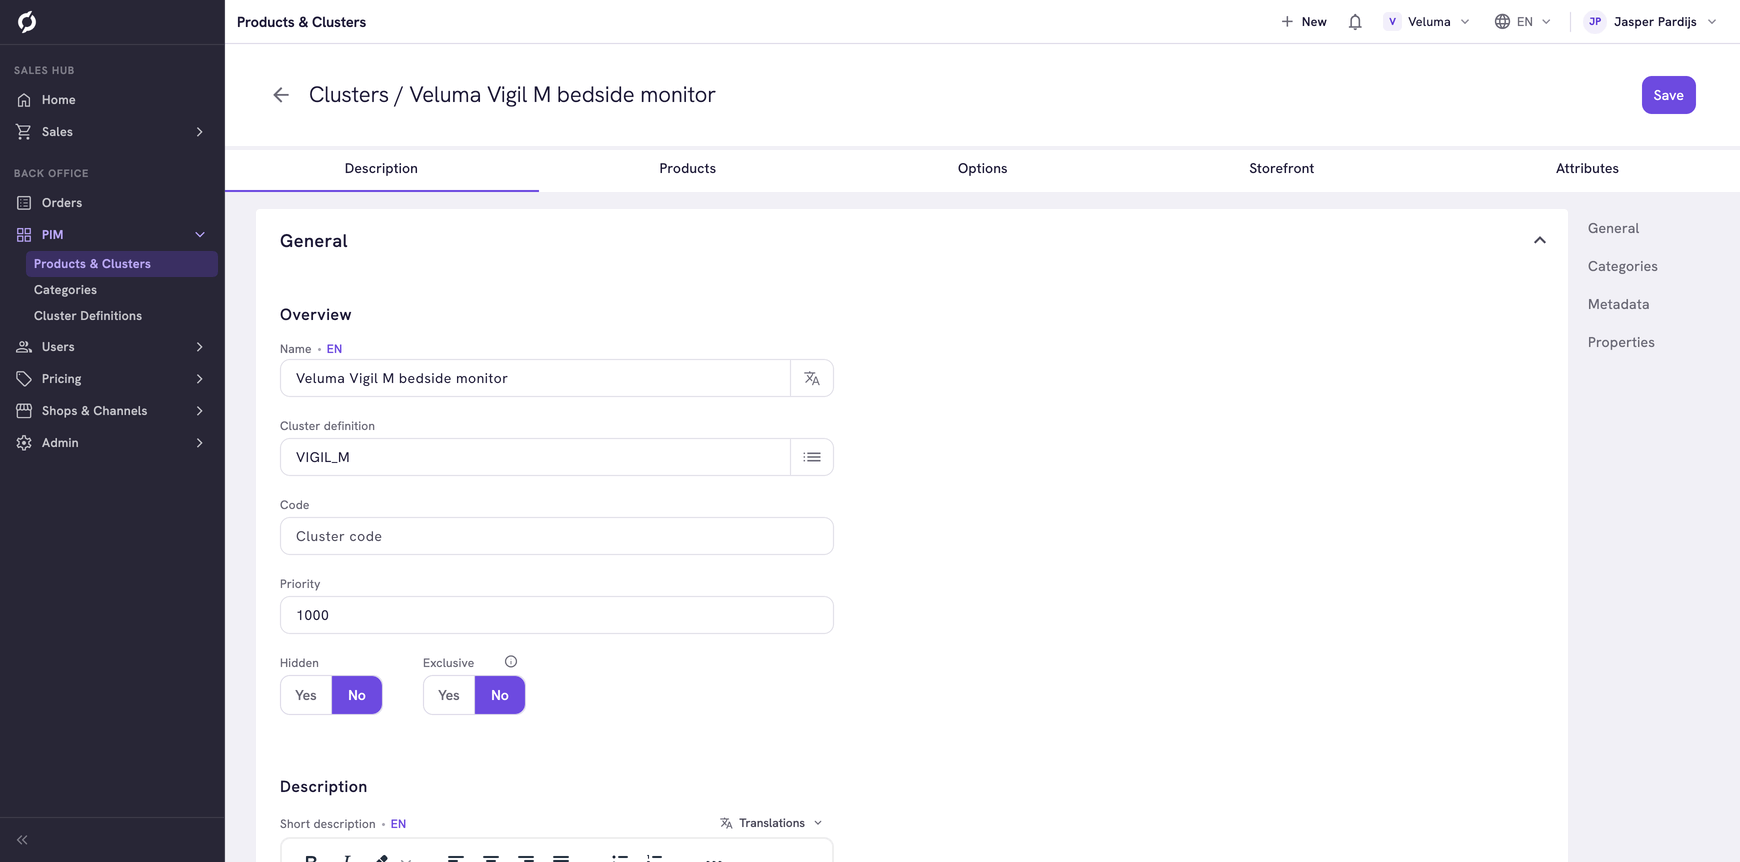Click the Users icon in sidebar
Viewport: 1740px width, 862px height.
pyautogui.click(x=24, y=347)
